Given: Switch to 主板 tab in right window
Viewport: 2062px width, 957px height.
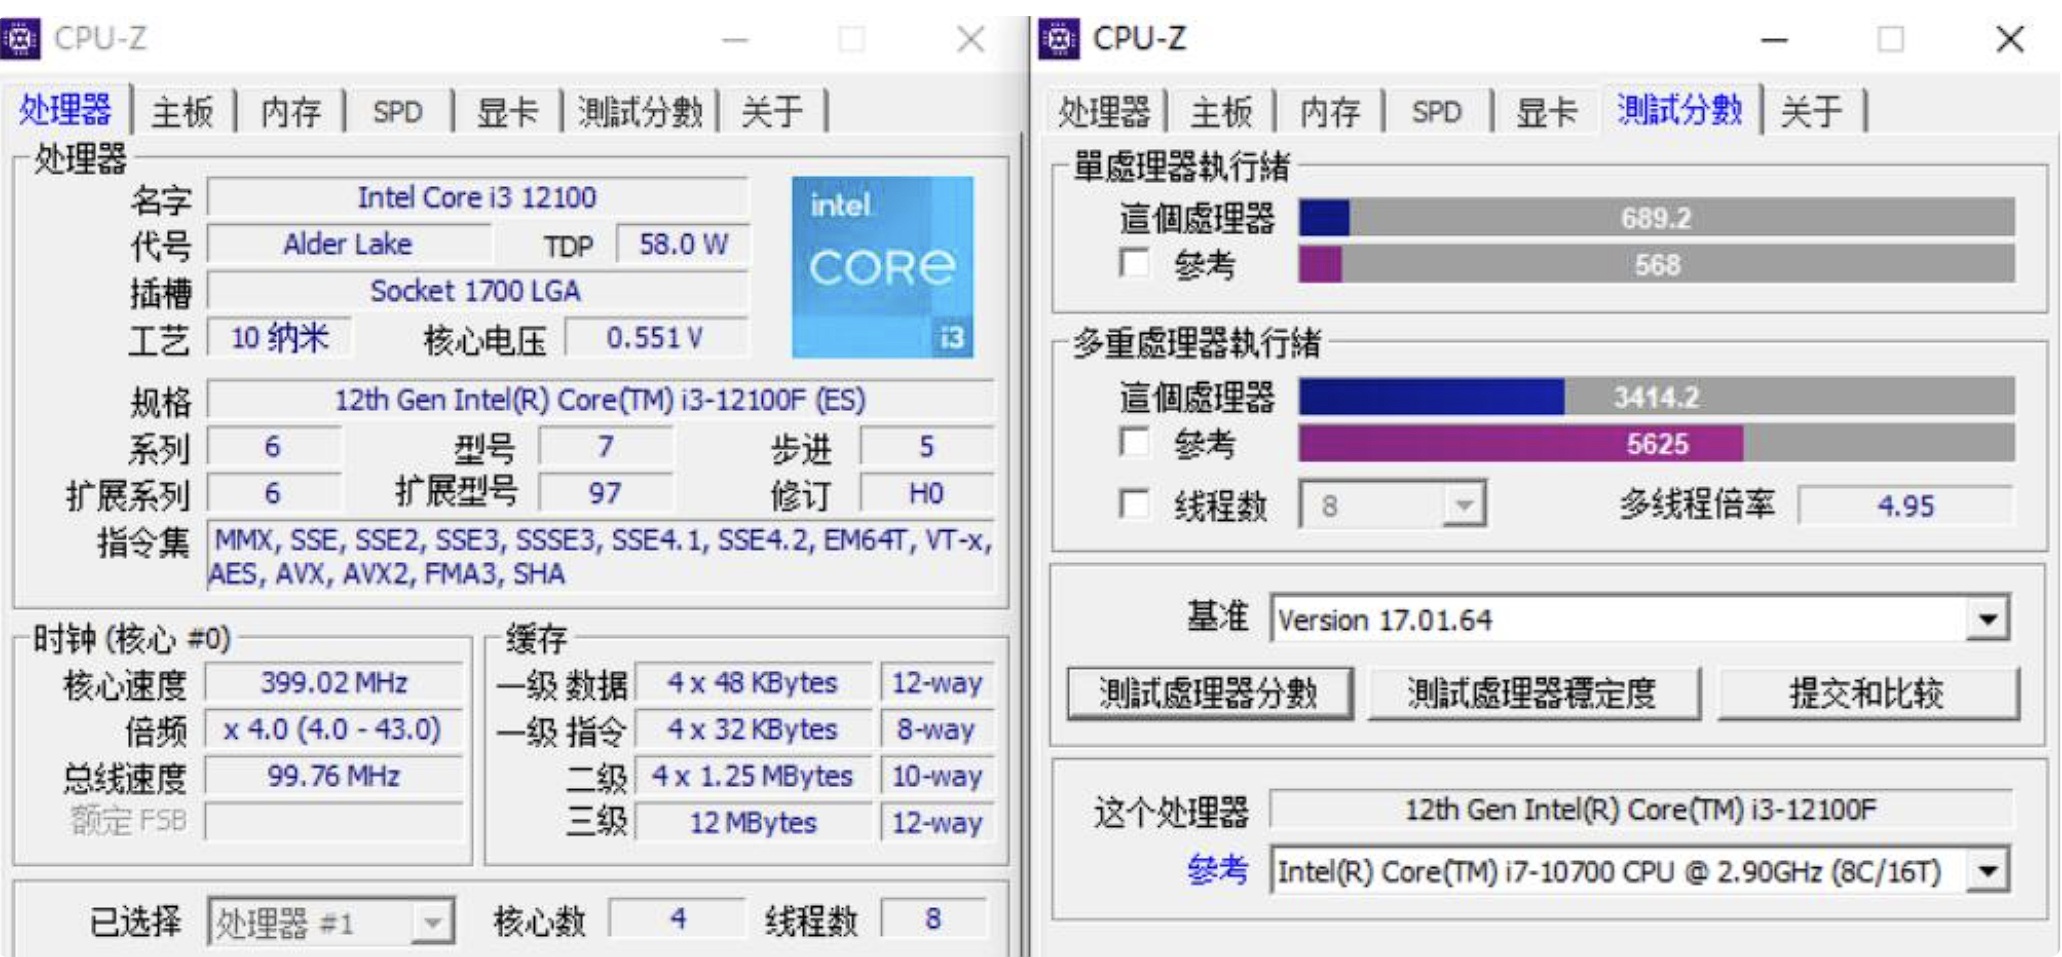Looking at the screenshot, I should click(1221, 111).
